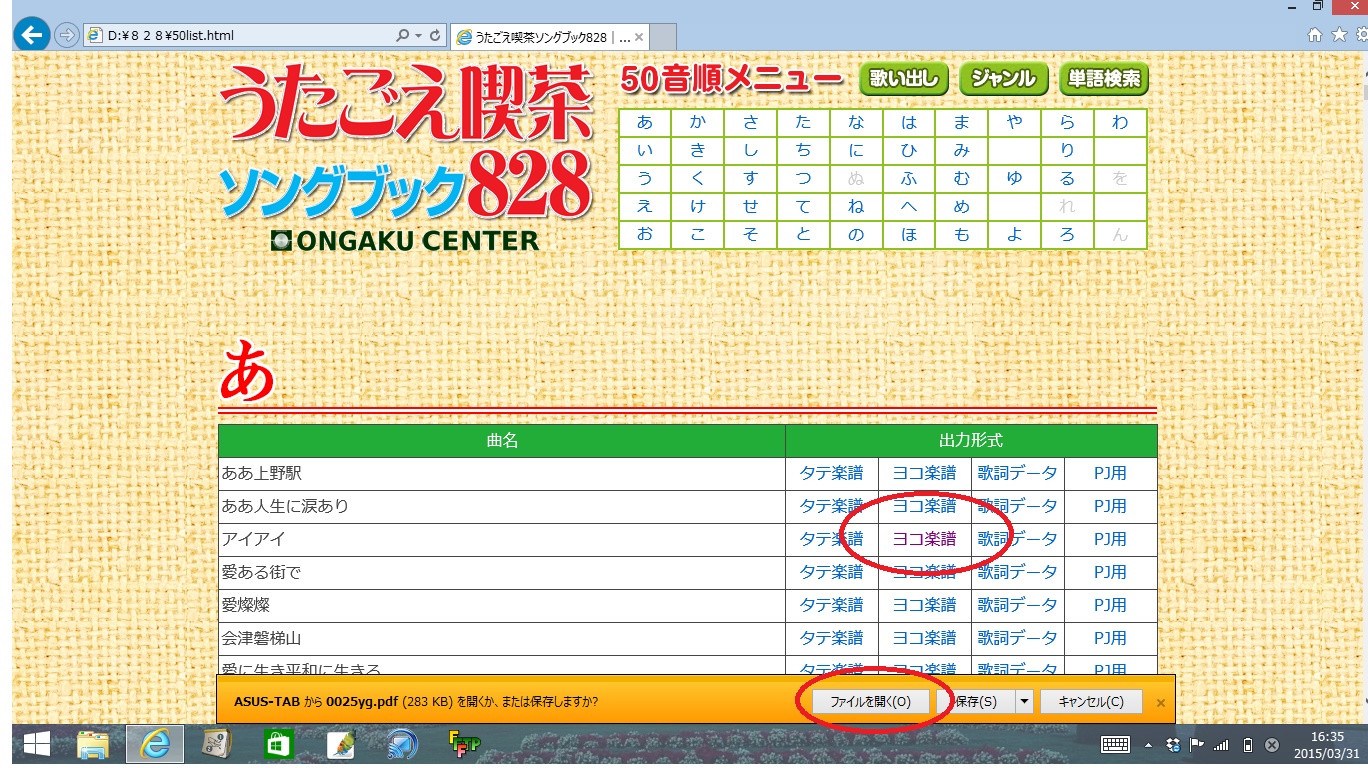Click the ジャンル green button
This screenshot has width=1368, height=768.
(1003, 79)
